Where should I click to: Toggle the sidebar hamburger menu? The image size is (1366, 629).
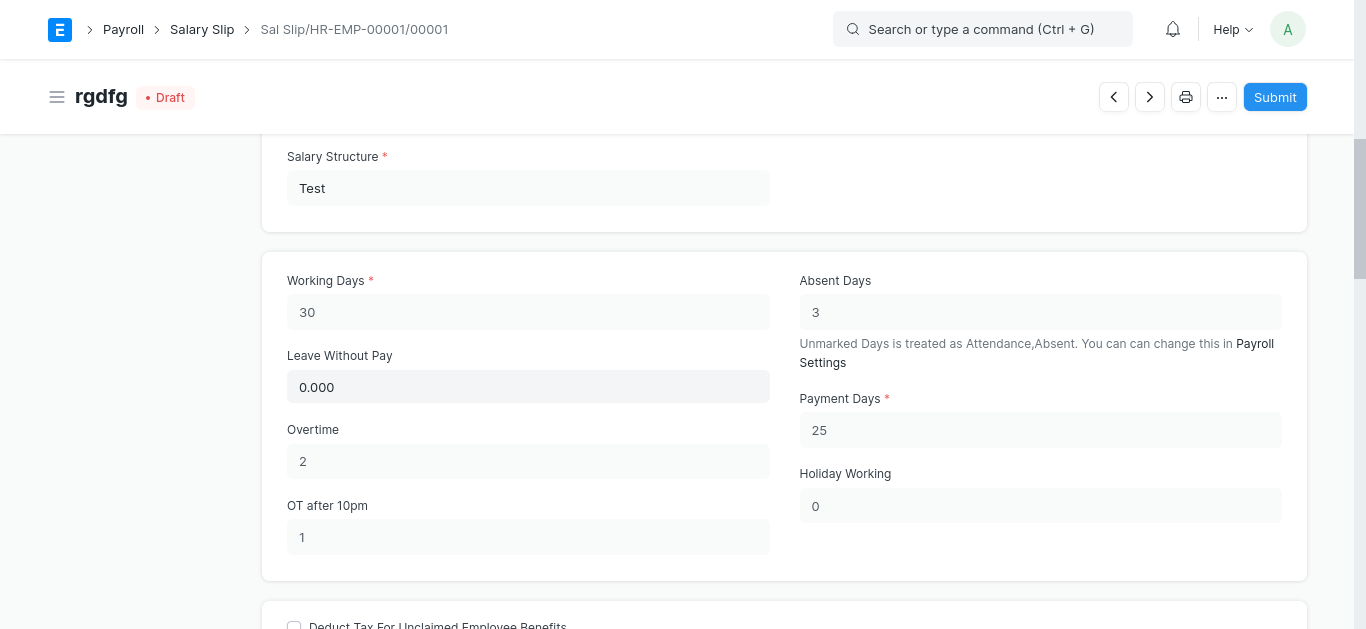pyautogui.click(x=57, y=97)
